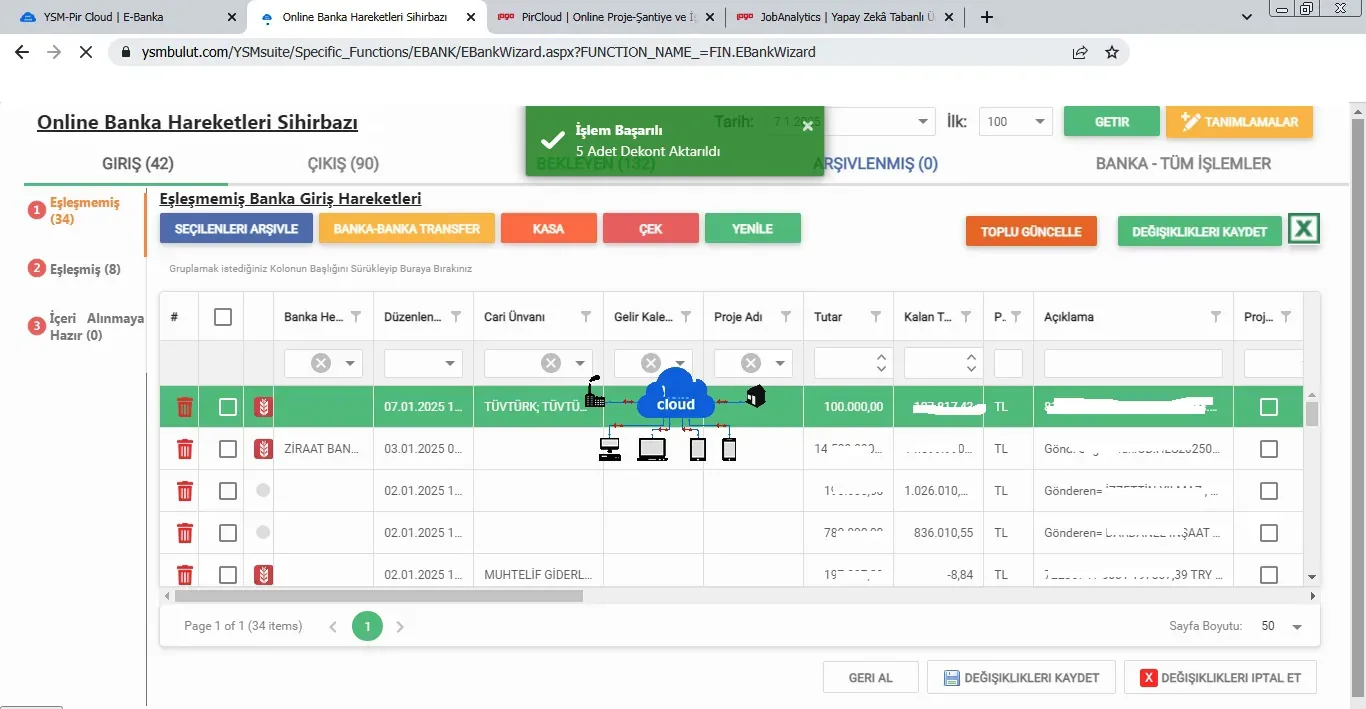Open the ARŞİVLENMİŞ (0) tab

click(x=875, y=164)
